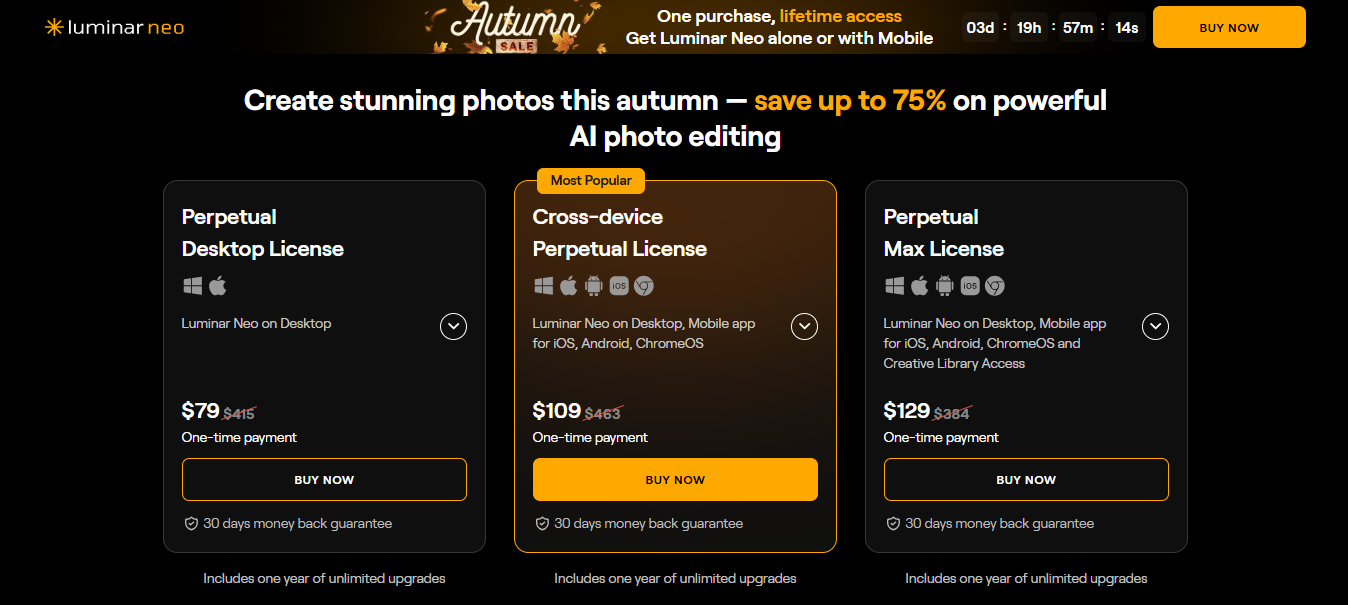The height and width of the screenshot is (605, 1348).
Task: Expand Cross-device Perpetual License details chevron
Action: pyautogui.click(x=804, y=326)
